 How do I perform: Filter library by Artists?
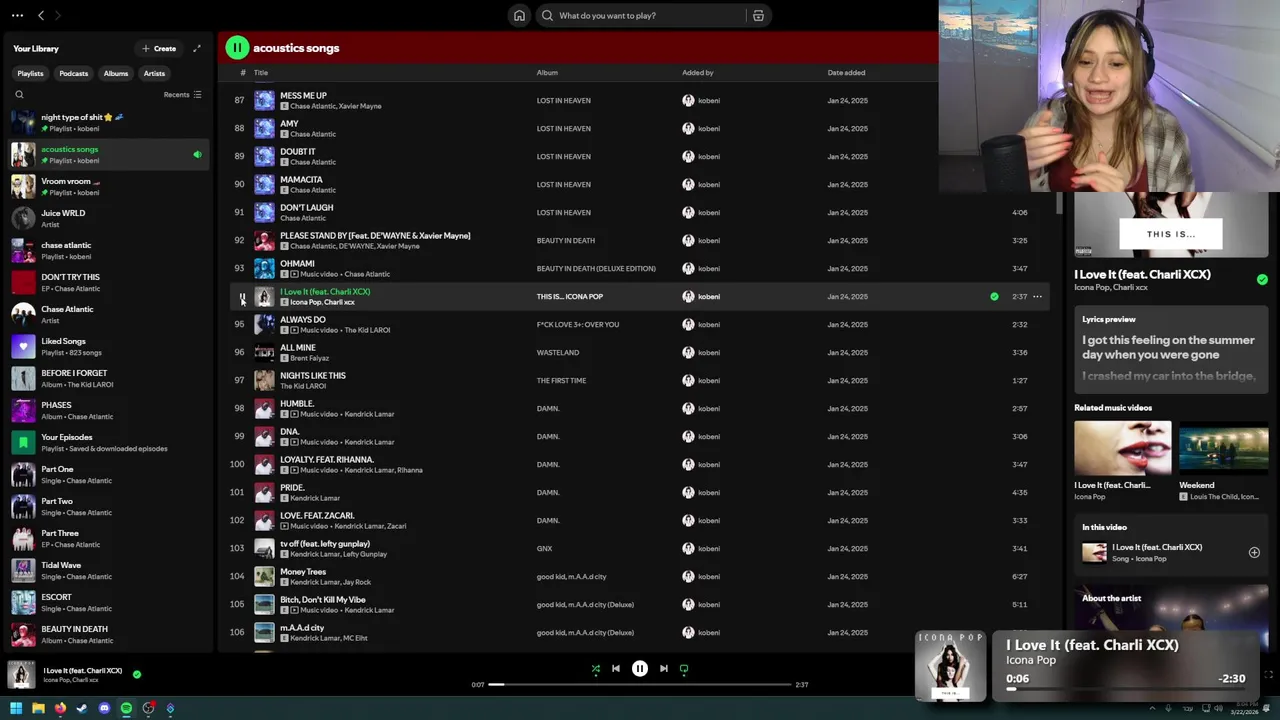coord(154,73)
